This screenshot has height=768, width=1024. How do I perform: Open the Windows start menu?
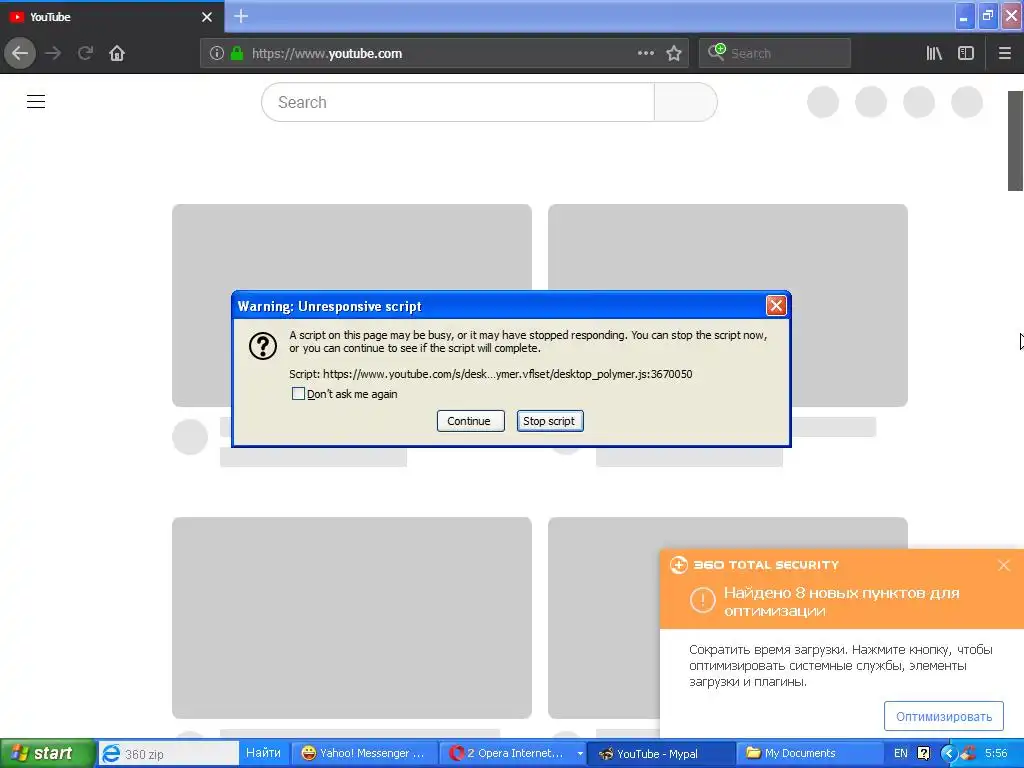pos(47,754)
